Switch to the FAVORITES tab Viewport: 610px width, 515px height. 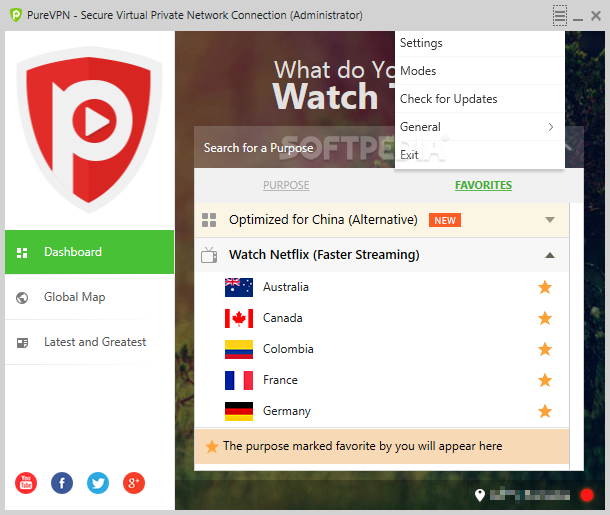pyautogui.click(x=484, y=185)
